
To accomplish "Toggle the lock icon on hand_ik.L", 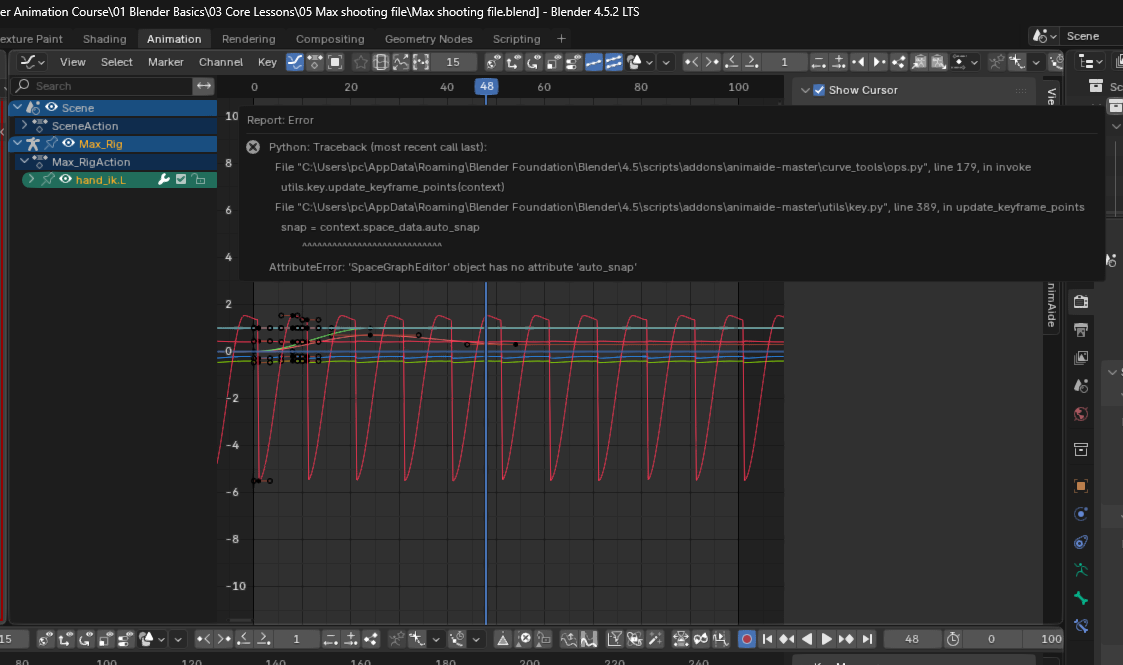I will tap(199, 179).
